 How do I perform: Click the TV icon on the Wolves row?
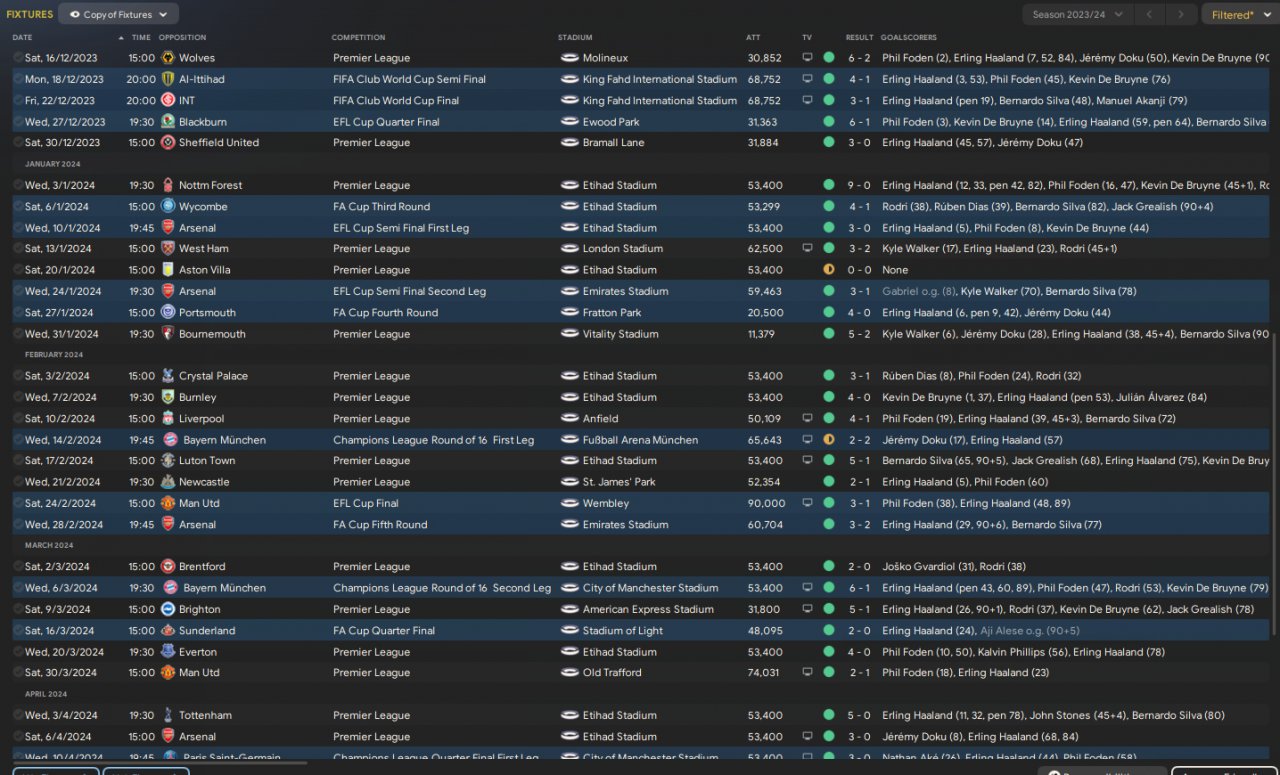tap(807, 58)
